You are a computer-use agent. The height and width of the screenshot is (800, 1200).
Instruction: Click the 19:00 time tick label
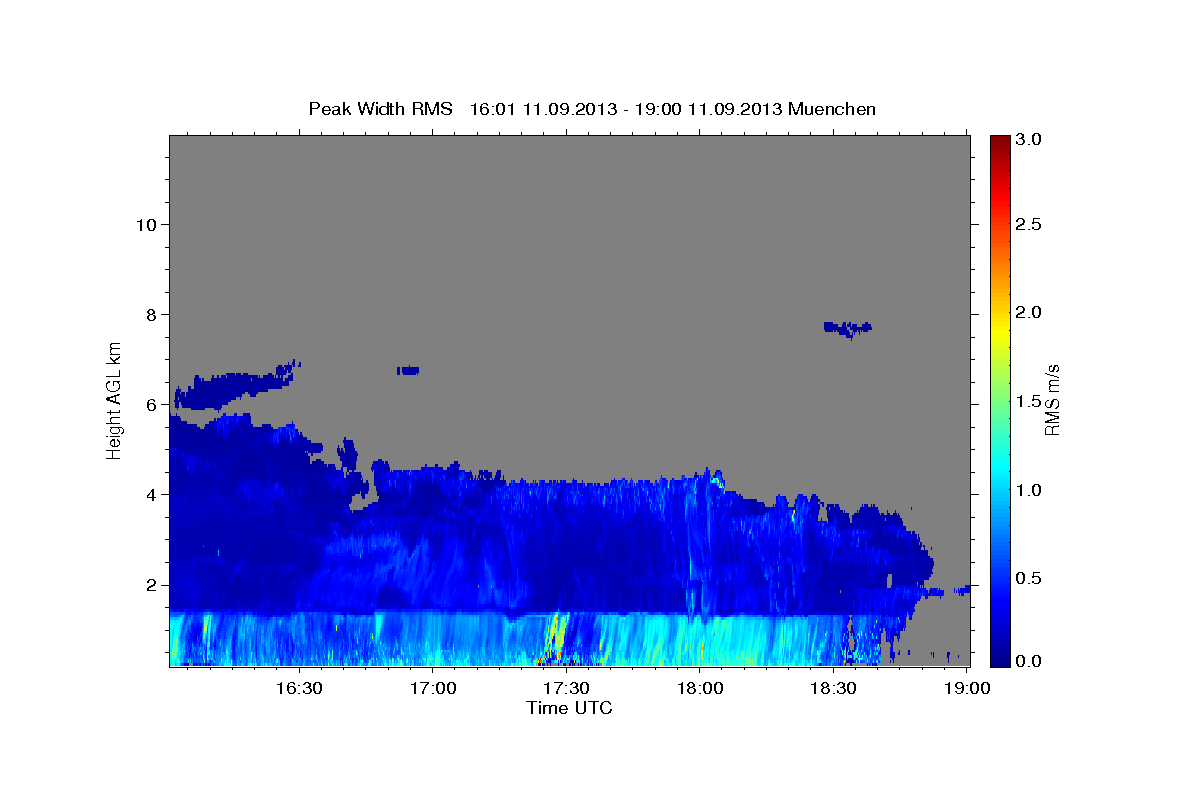click(x=968, y=688)
